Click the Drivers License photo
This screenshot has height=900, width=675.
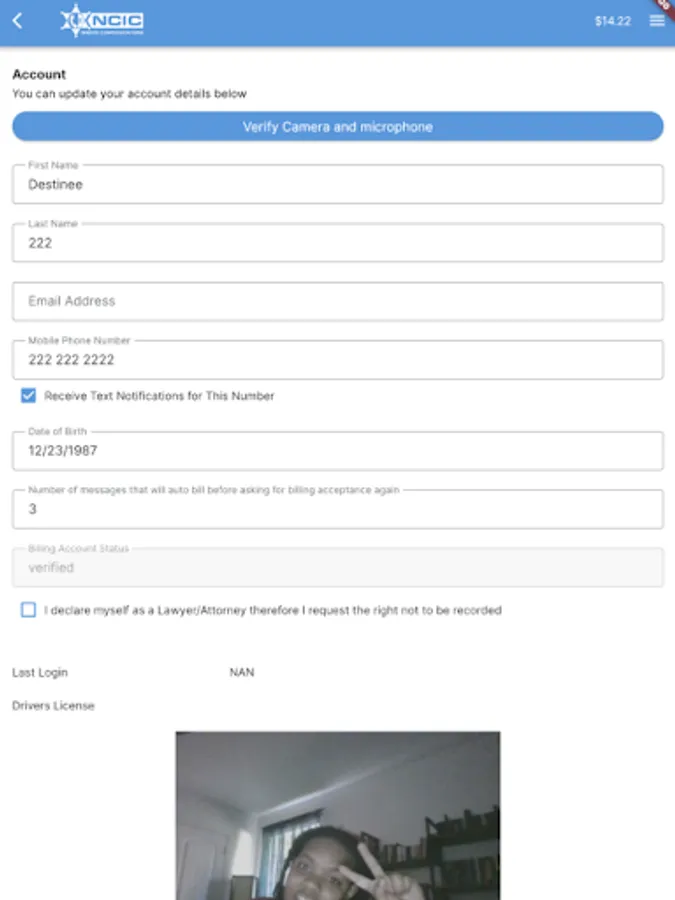pos(337,815)
